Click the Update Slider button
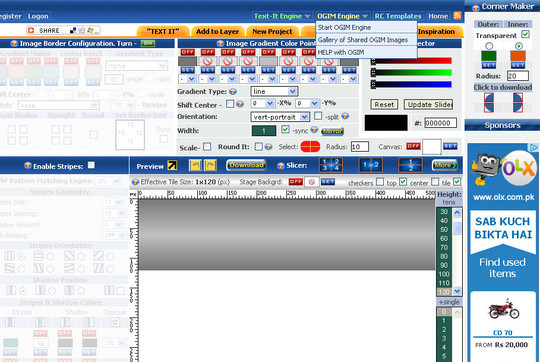The width and height of the screenshot is (540, 362). pos(428,104)
